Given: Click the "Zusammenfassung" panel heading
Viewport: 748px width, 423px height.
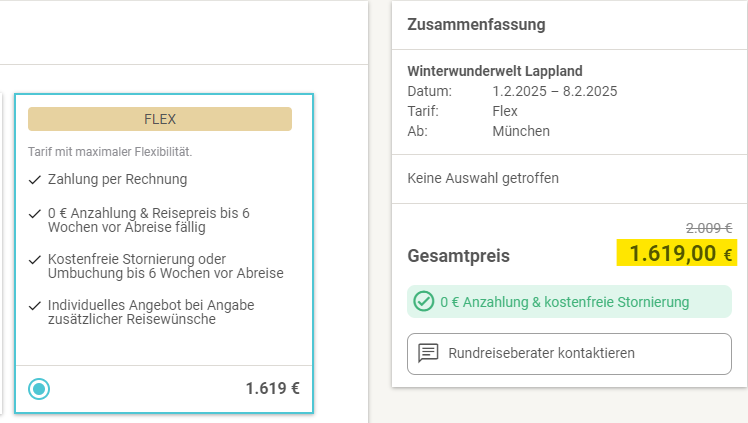Looking at the screenshot, I should 461,25.
